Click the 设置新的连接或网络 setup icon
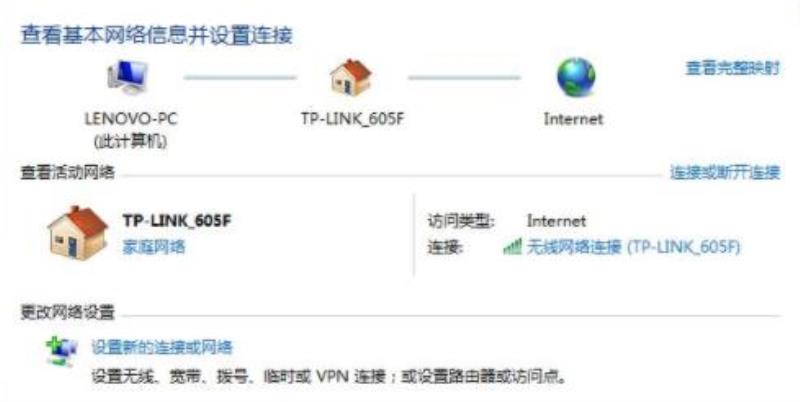 point(61,351)
